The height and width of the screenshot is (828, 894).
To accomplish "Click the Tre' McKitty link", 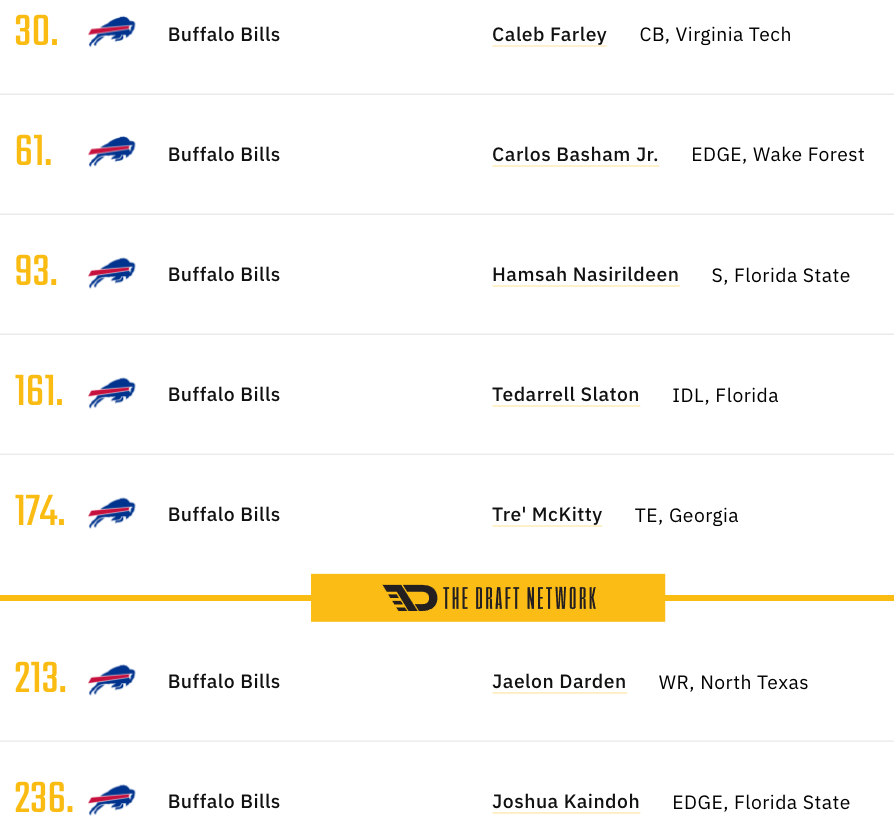I will 547,515.
